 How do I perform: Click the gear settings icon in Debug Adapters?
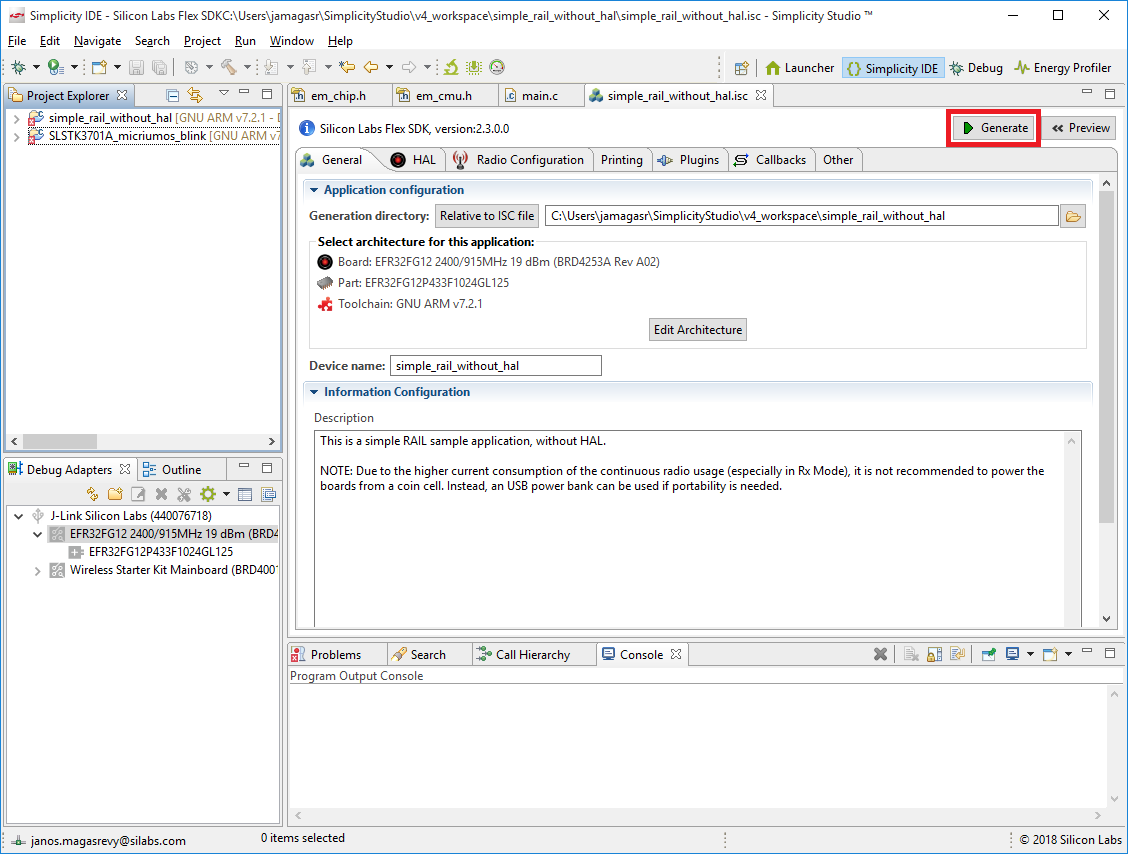pos(208,494)
